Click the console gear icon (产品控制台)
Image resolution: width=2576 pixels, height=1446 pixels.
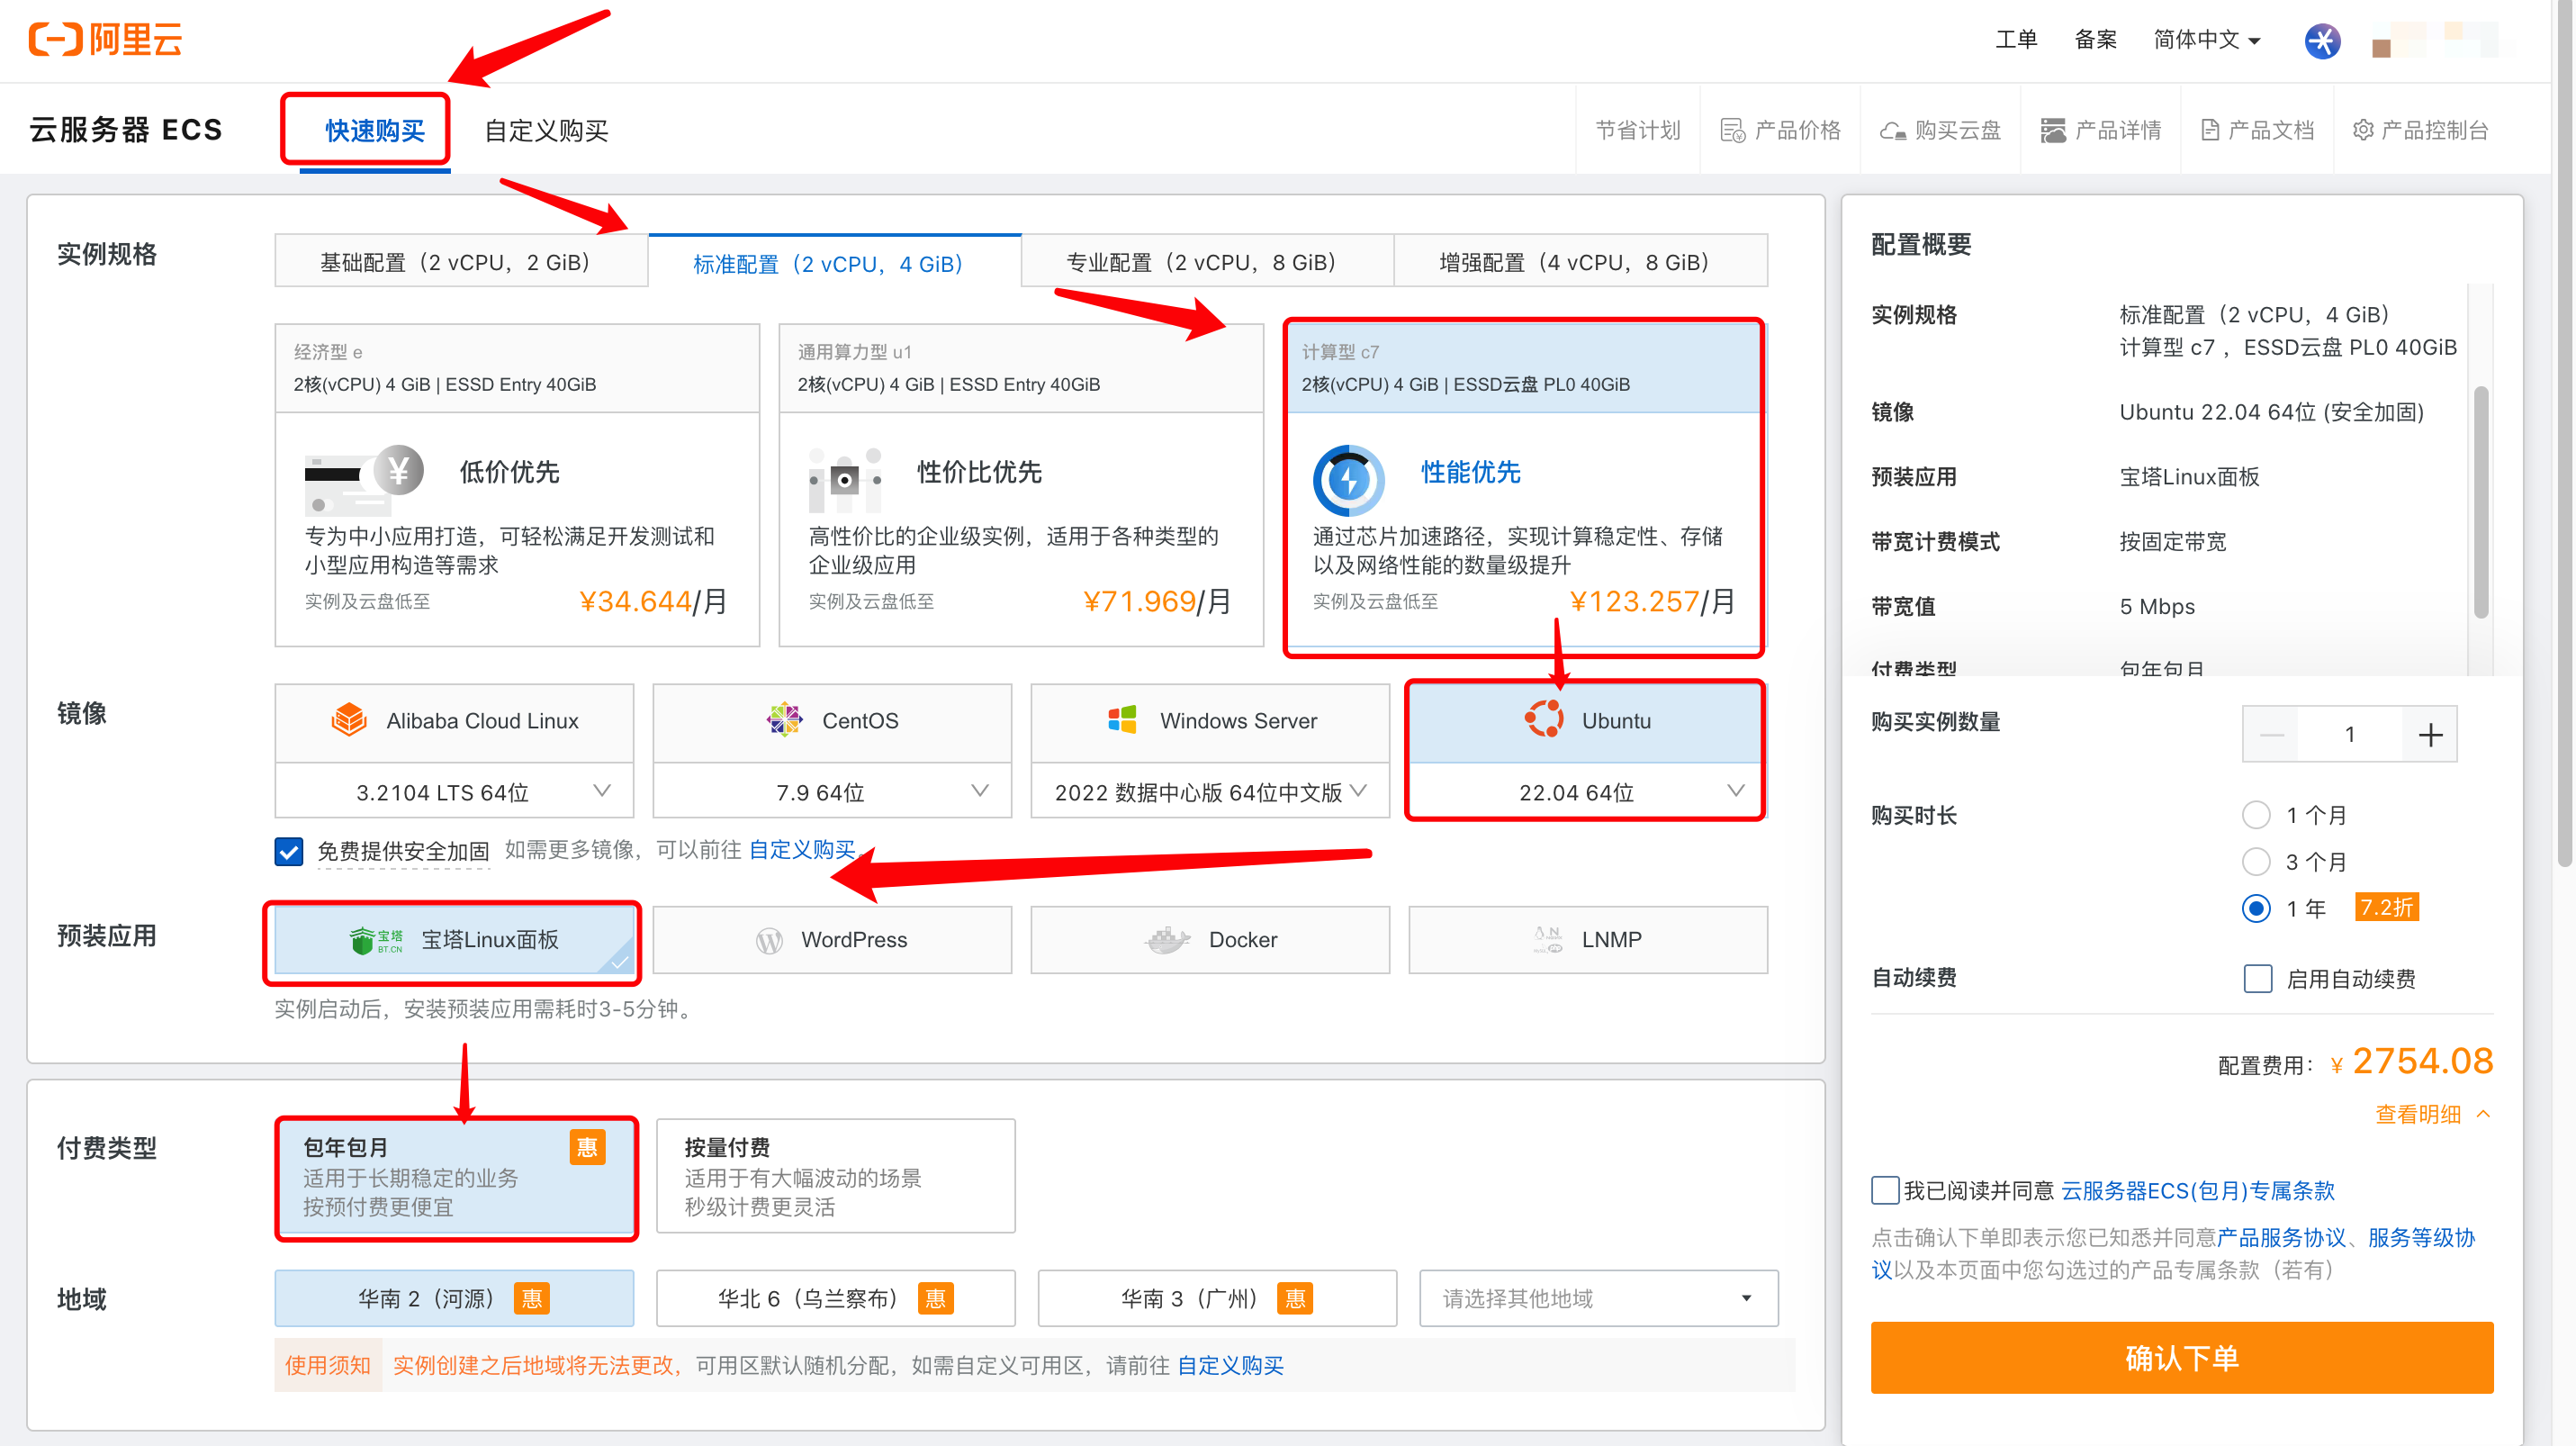[2363, 131]
